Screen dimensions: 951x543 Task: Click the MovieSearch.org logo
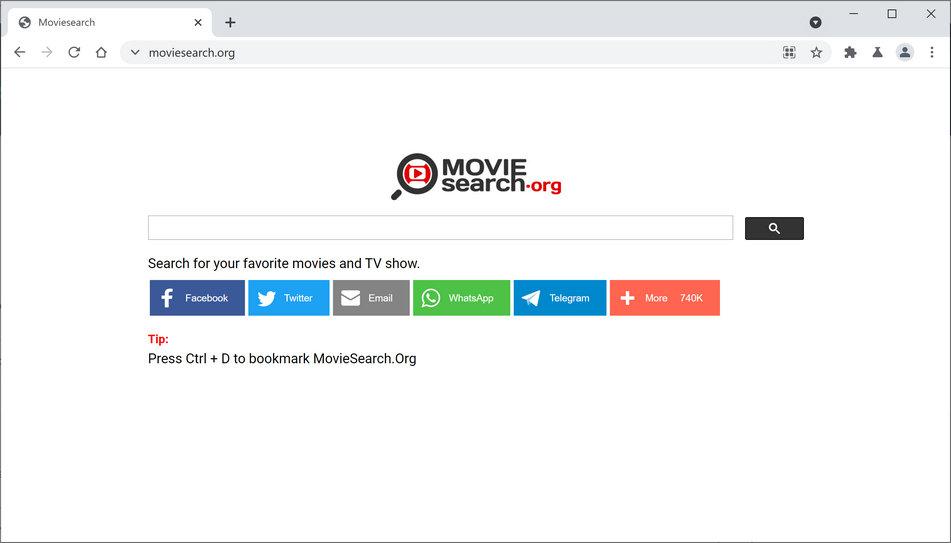(476, 176)
